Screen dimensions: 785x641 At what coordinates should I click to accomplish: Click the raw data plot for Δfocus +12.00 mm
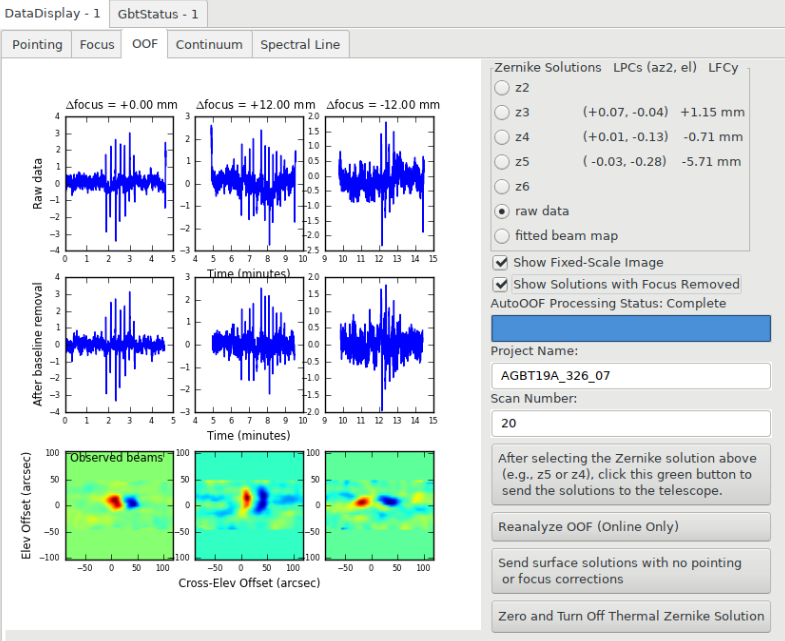249,184
